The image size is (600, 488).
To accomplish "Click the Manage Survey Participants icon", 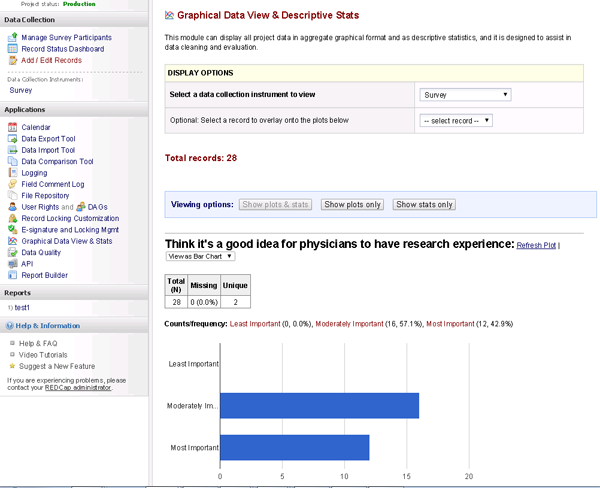I will pos(13,37).
